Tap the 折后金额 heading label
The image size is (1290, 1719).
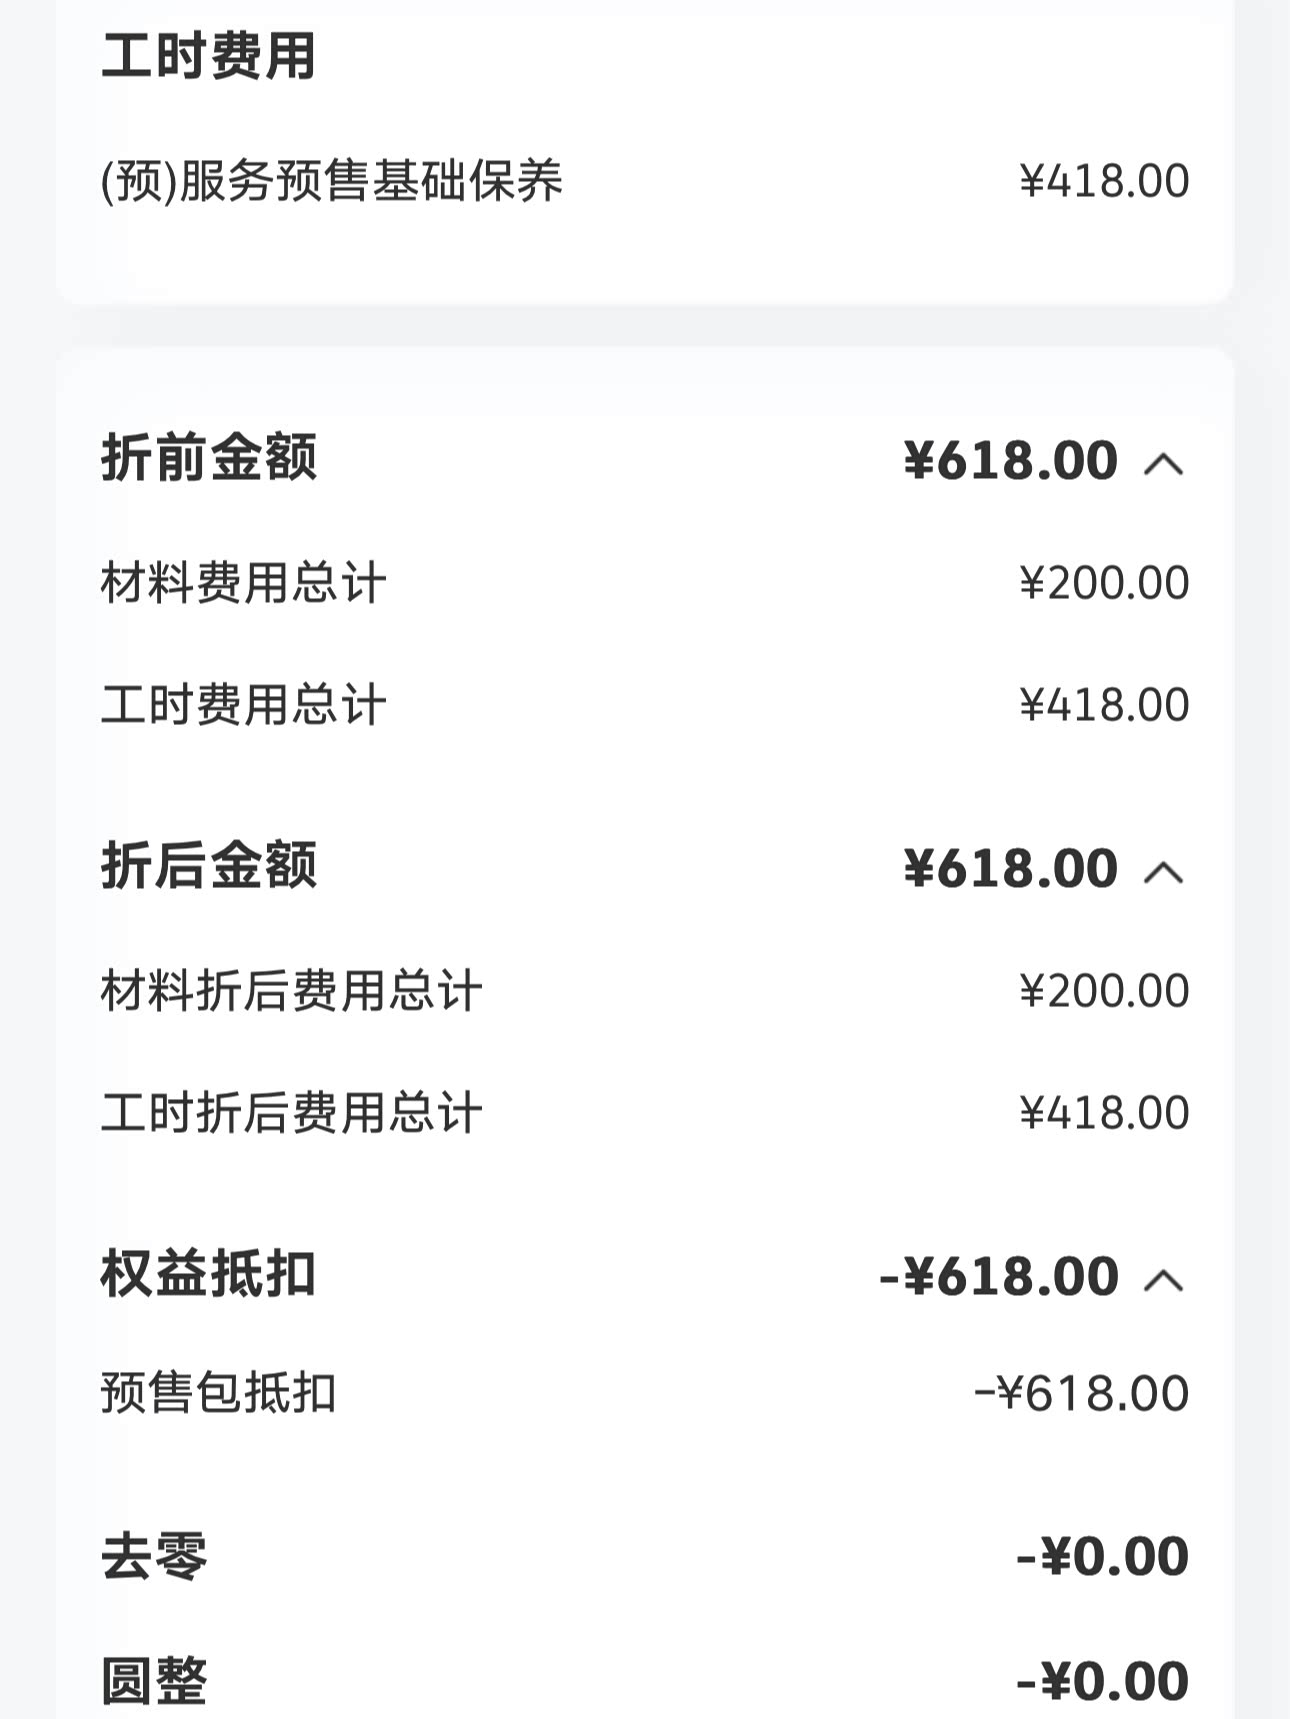[208, 866]
